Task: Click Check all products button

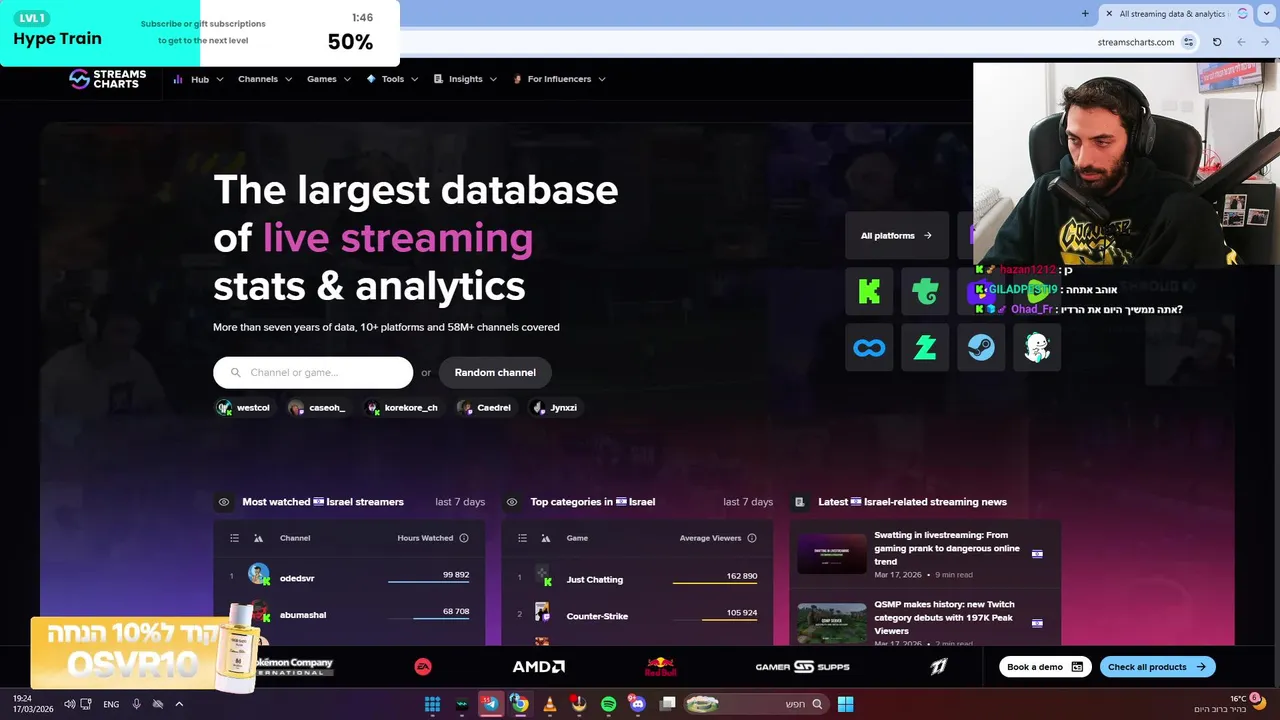Action: click(1157, 667)
